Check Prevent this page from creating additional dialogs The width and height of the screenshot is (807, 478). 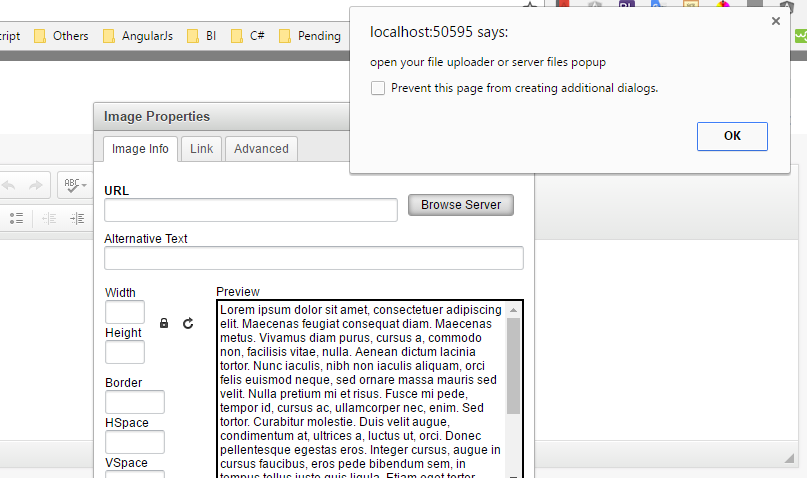coord(378,88)
